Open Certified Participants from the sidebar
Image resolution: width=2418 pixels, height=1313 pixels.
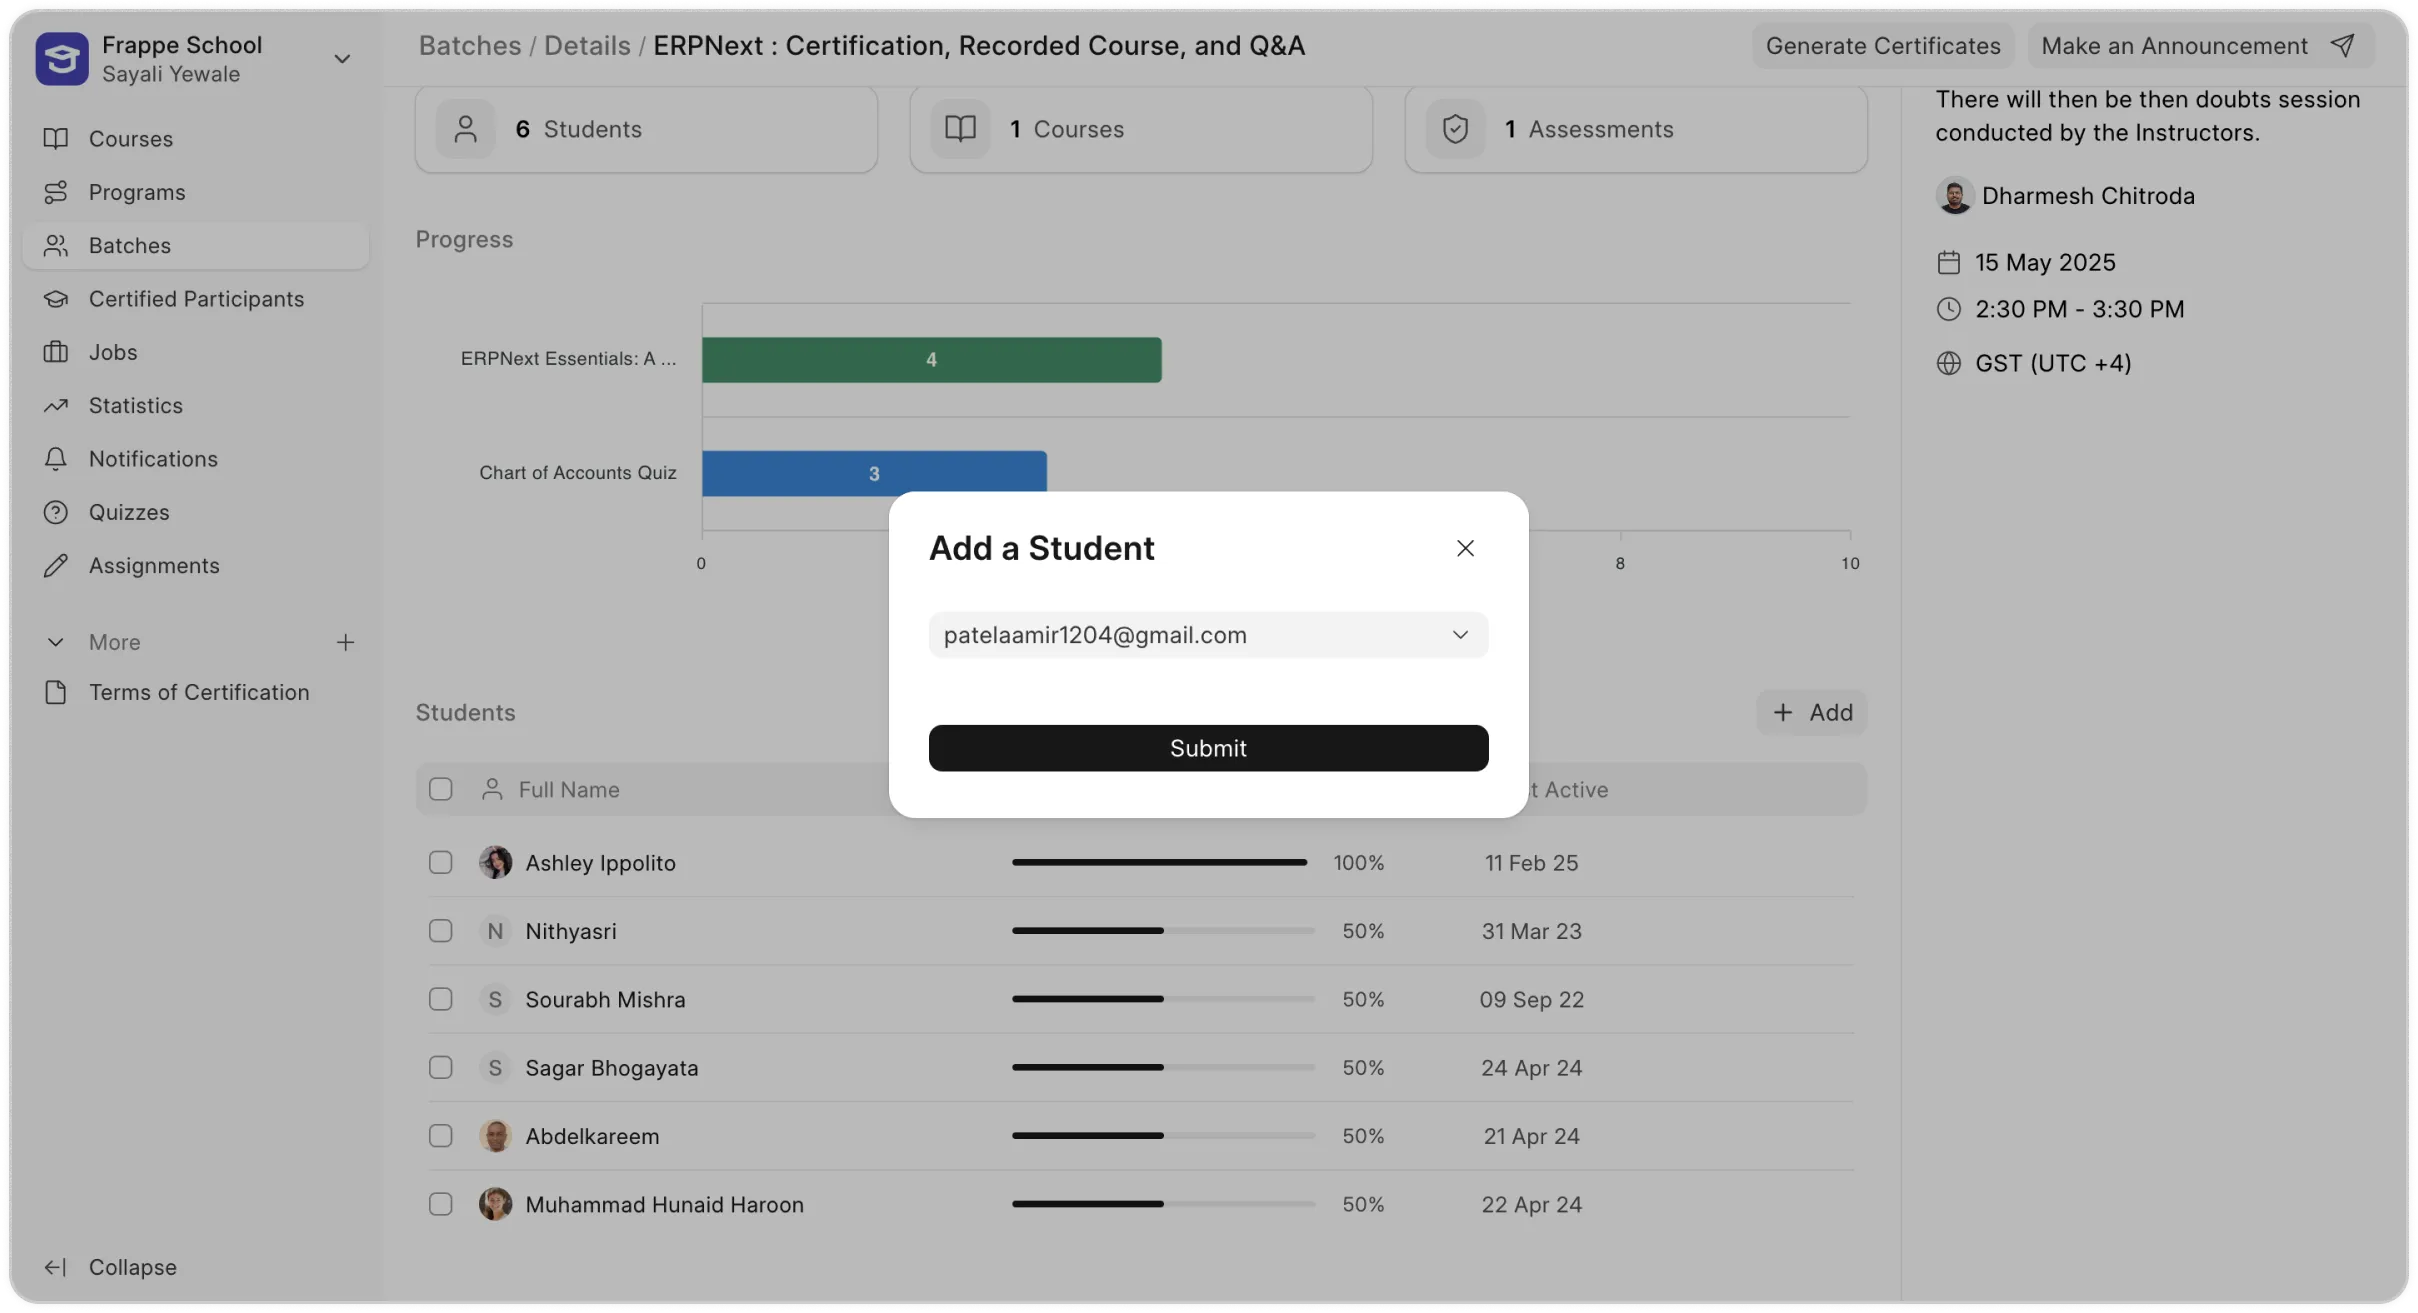[196, 299]
